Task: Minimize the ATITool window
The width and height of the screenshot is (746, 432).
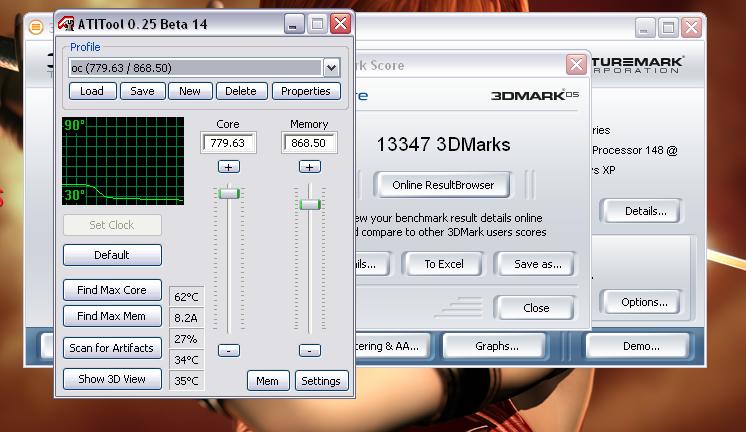Action: [294, 24]
